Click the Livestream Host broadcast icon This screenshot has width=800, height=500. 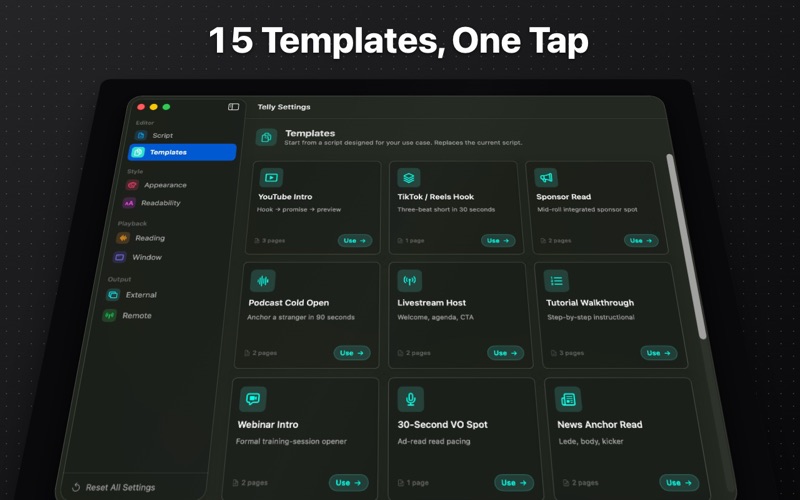point(410,281)
